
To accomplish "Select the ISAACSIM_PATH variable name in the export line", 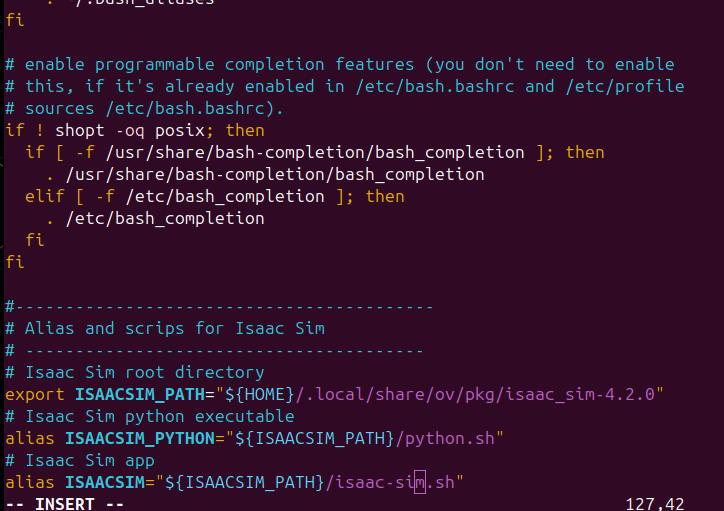I will coord(140,395).
